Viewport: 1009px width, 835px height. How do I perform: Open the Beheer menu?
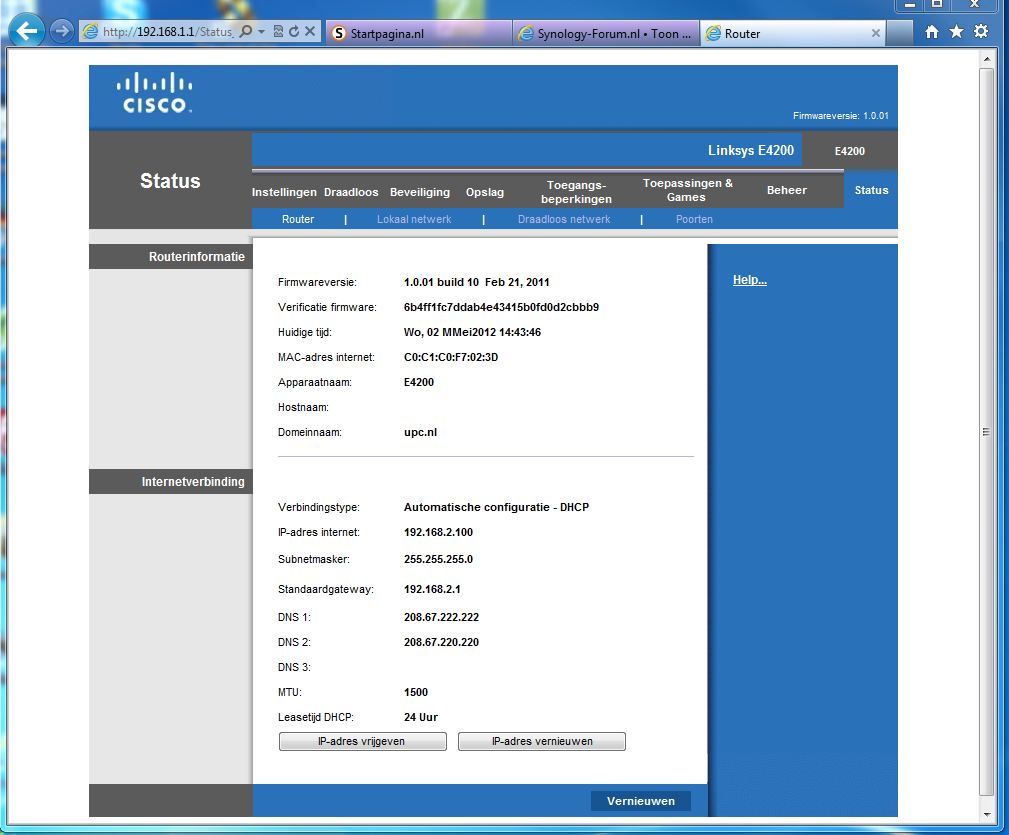point(786,190)
